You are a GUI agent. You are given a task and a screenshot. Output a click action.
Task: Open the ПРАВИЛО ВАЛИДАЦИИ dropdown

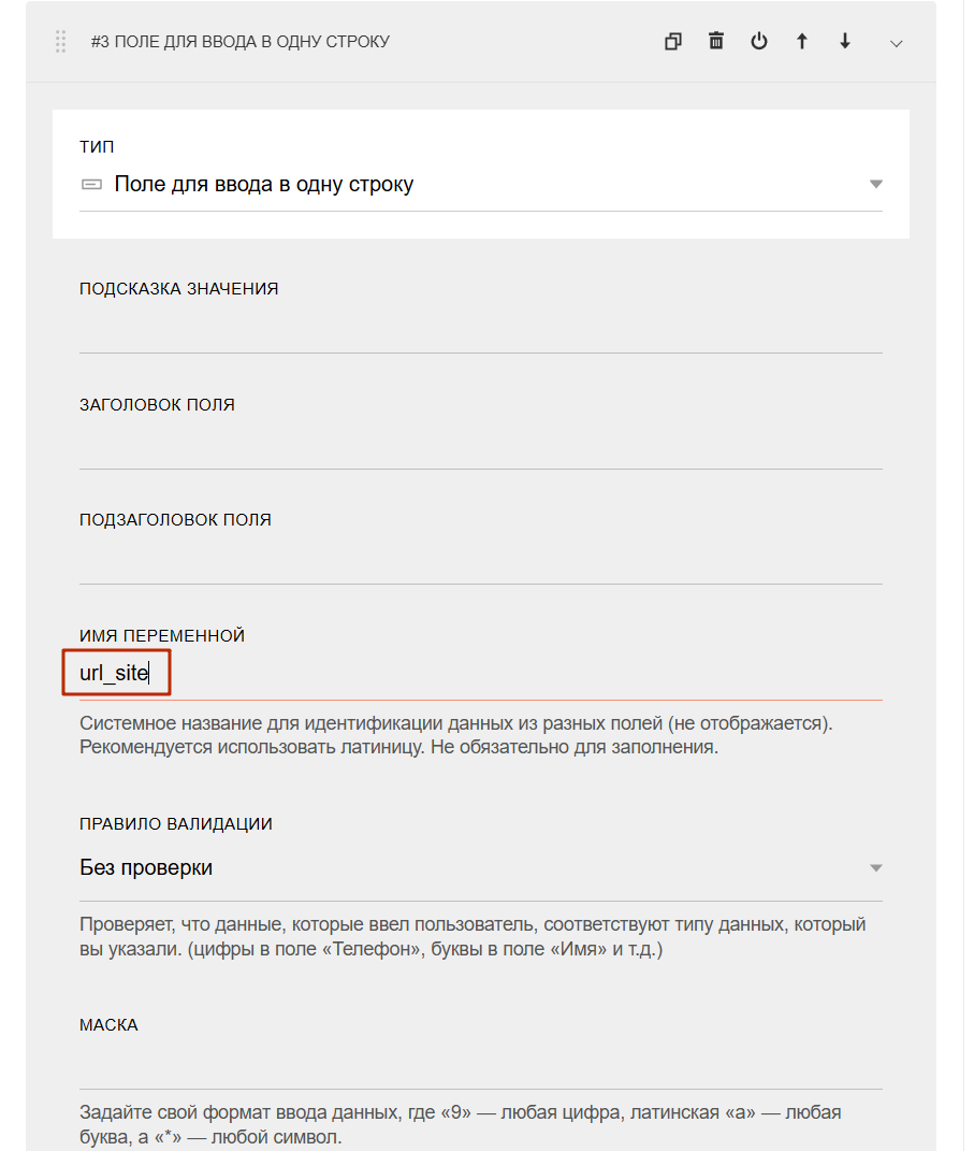481,868
